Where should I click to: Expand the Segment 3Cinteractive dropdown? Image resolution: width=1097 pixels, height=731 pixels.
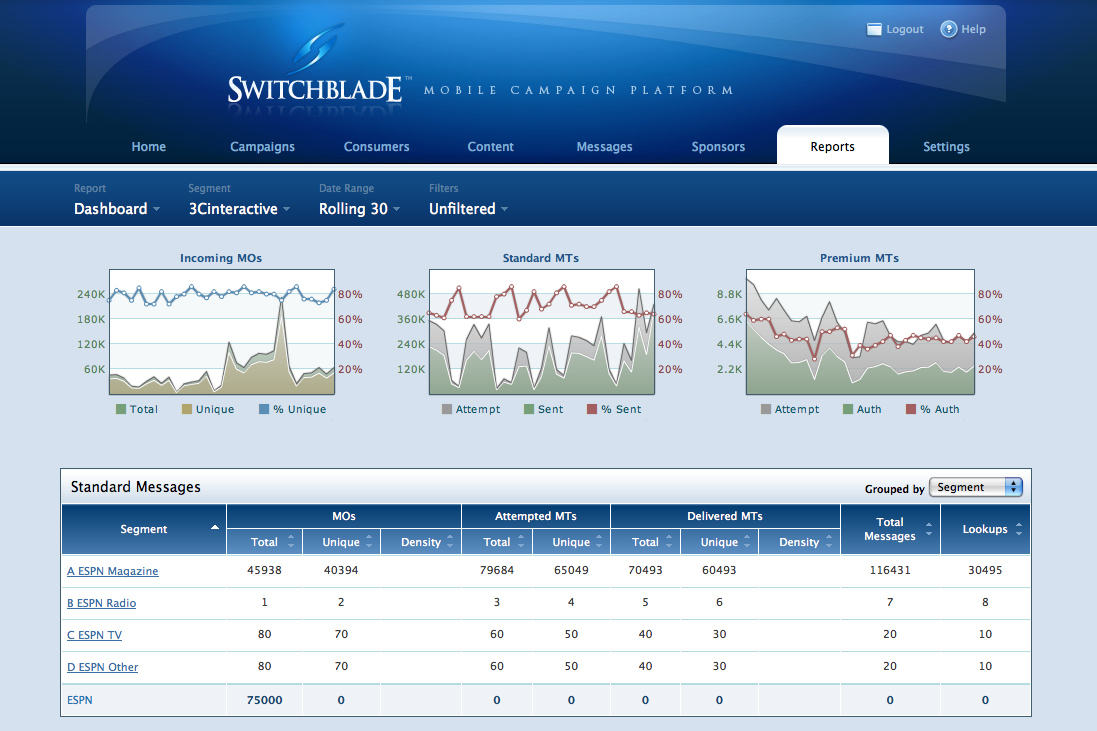pyautogui.click(x=239, y=209)
